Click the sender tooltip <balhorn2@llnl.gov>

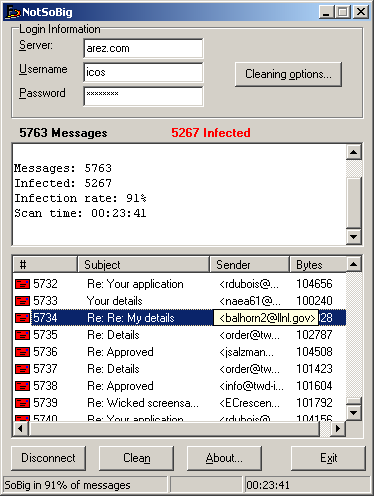(x=266, y=318)
